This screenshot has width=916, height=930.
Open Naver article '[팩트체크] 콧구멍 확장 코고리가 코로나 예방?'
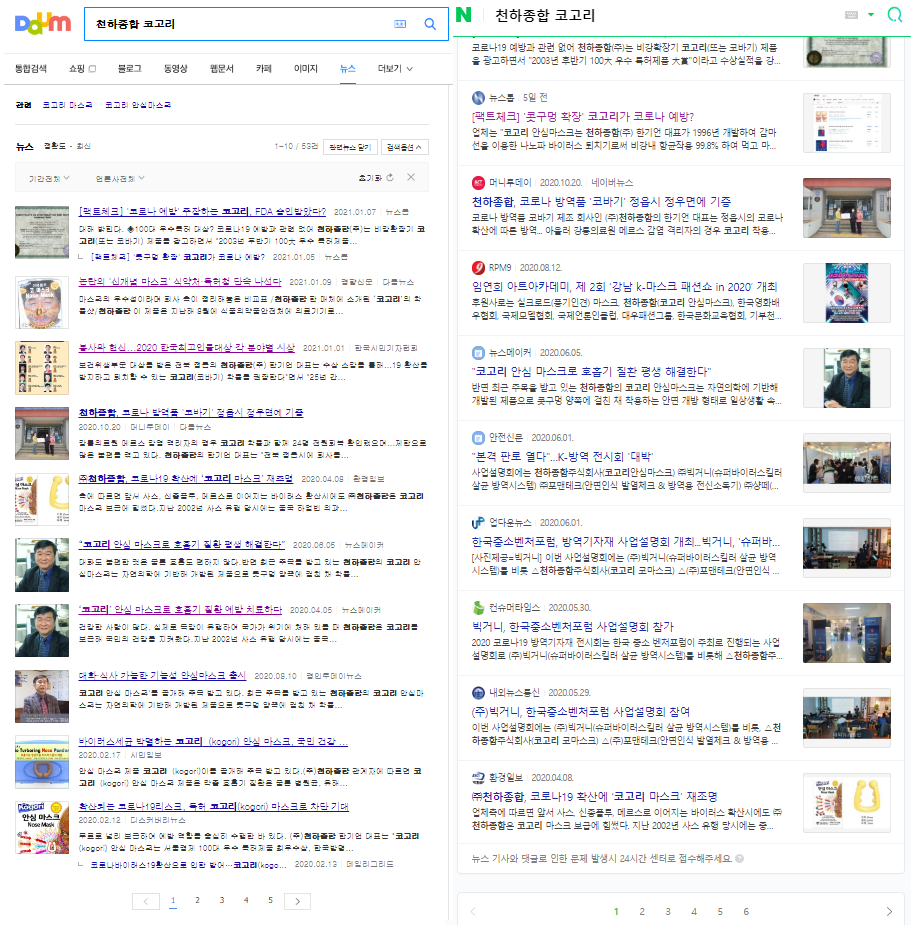click(x=583, y=116)
